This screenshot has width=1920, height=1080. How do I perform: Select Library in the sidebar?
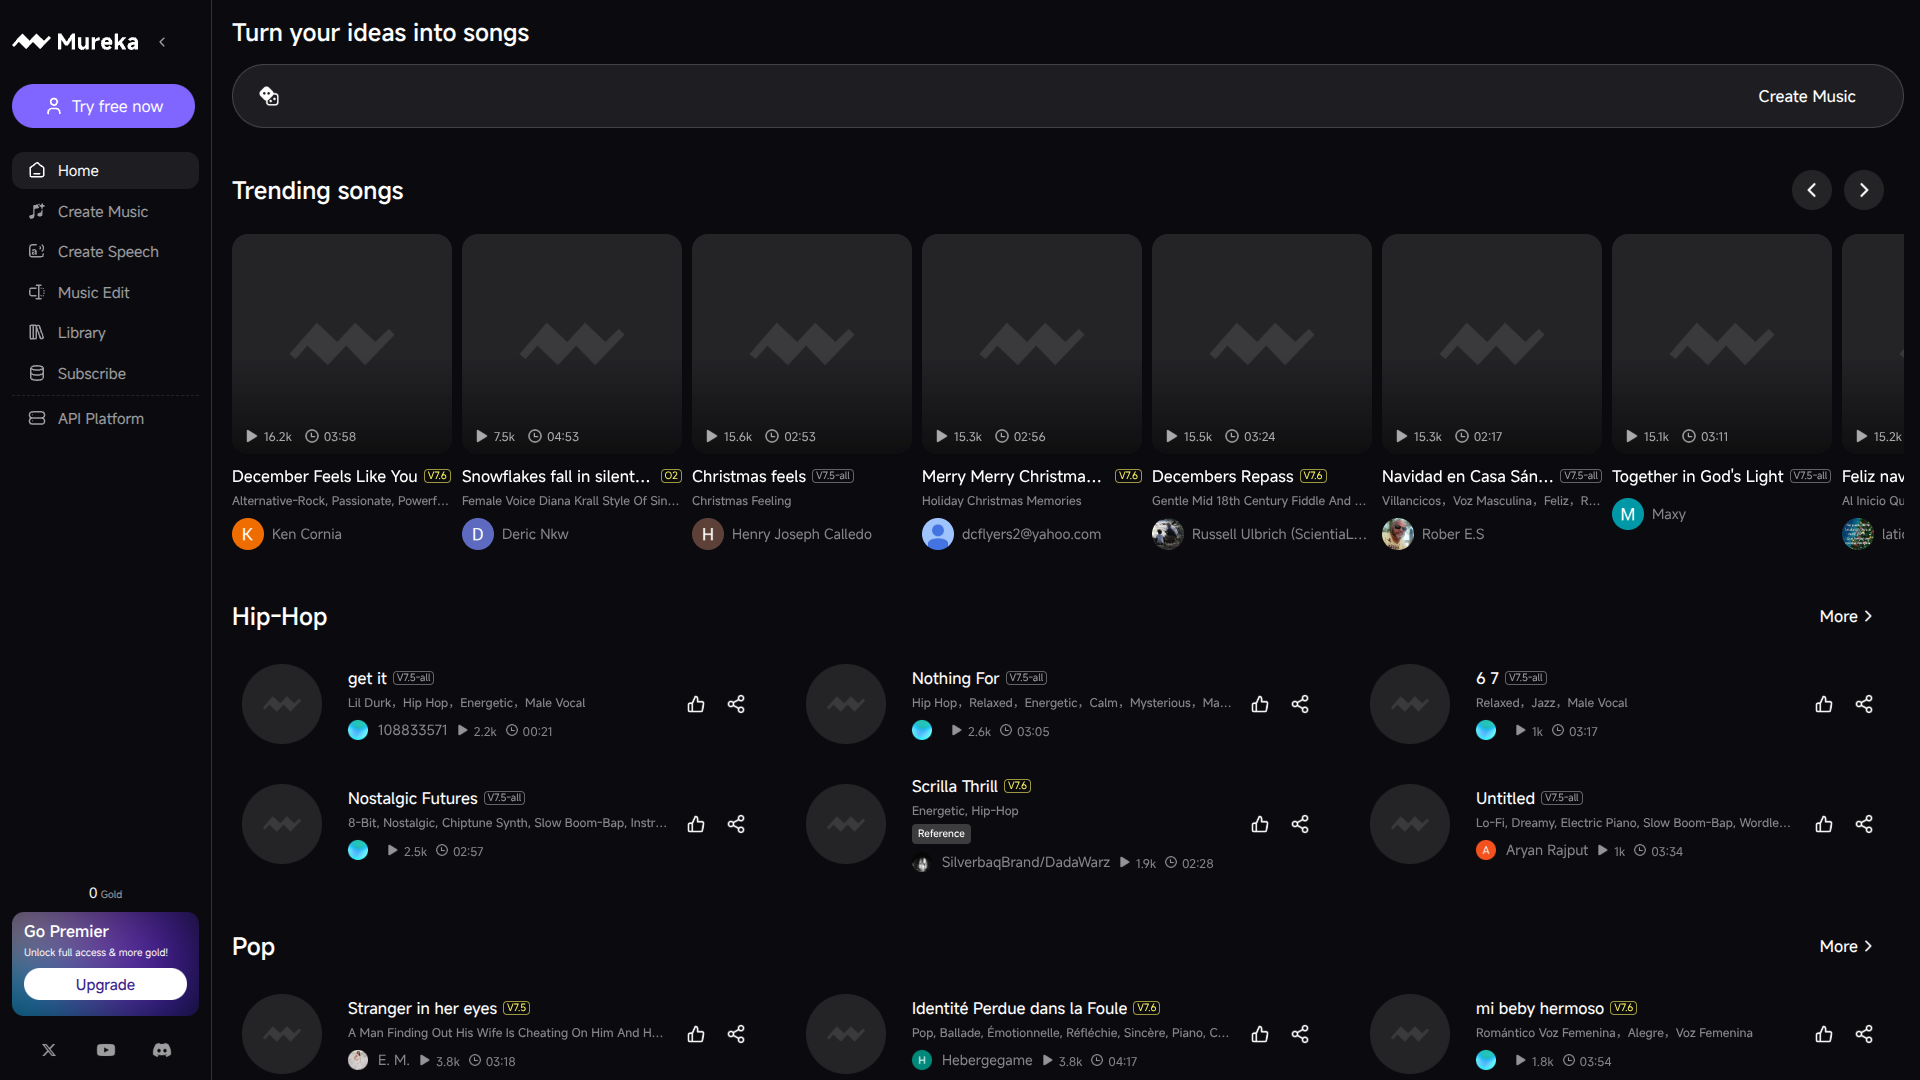coord(82,332)
